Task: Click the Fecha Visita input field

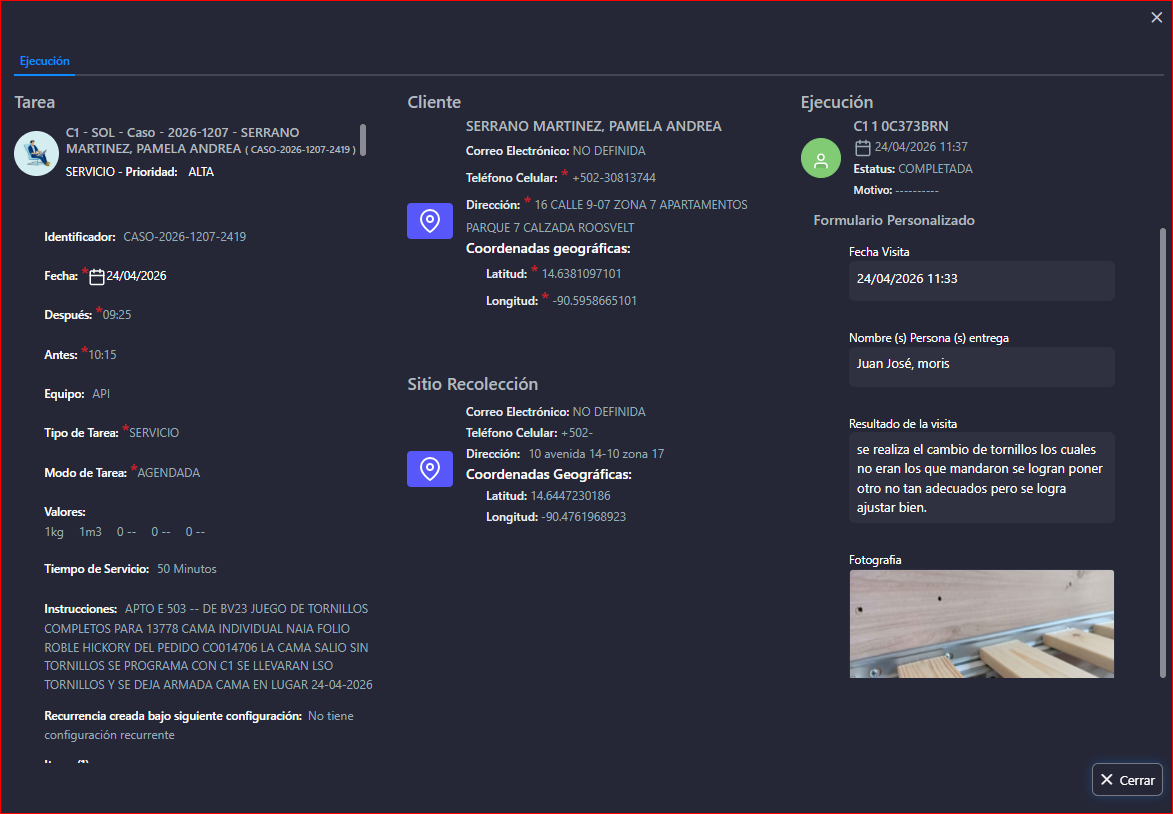Action: 981,280
